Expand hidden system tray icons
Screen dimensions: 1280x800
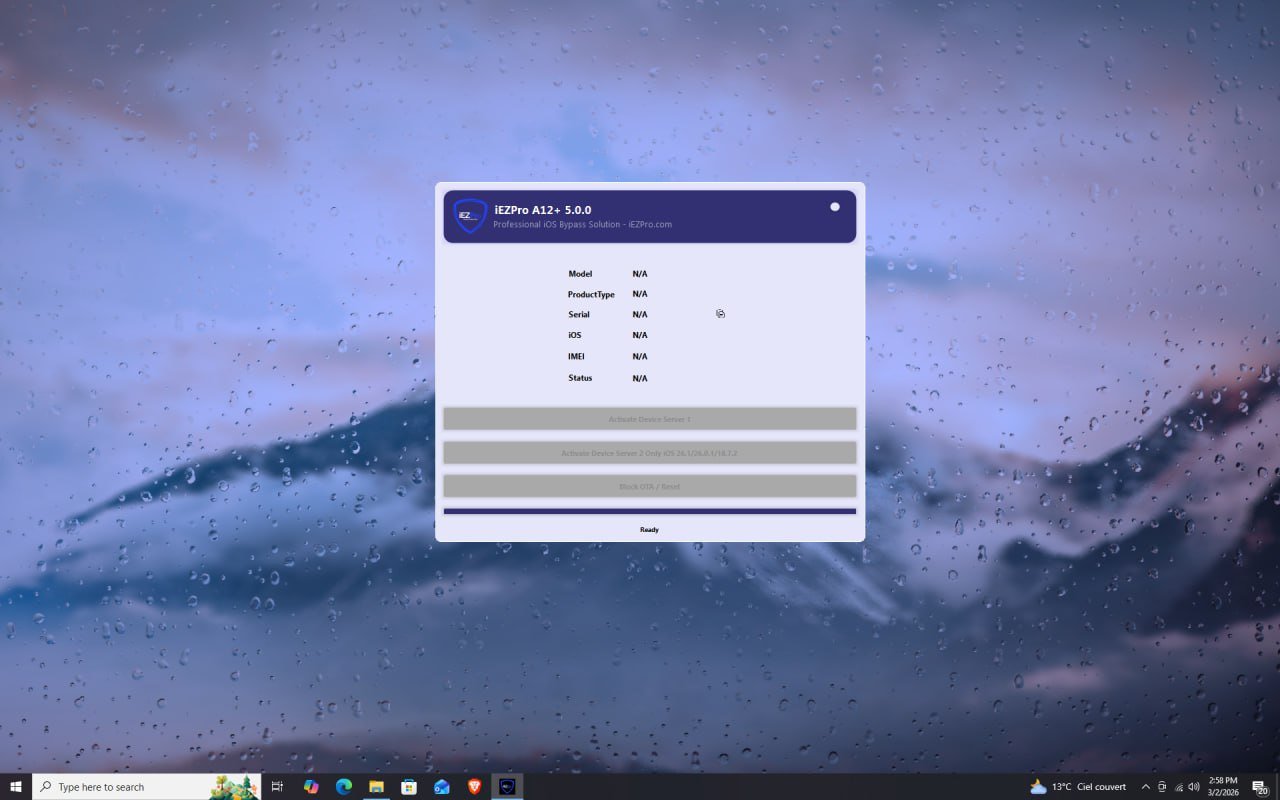pyautogui.click(x=1146, y=787)
